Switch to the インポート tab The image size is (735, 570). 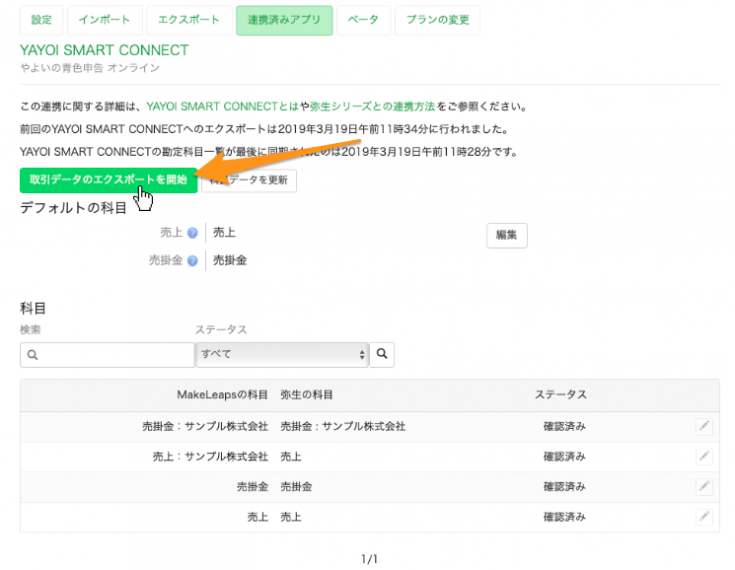pyautogui.click(x=105, y=20)
